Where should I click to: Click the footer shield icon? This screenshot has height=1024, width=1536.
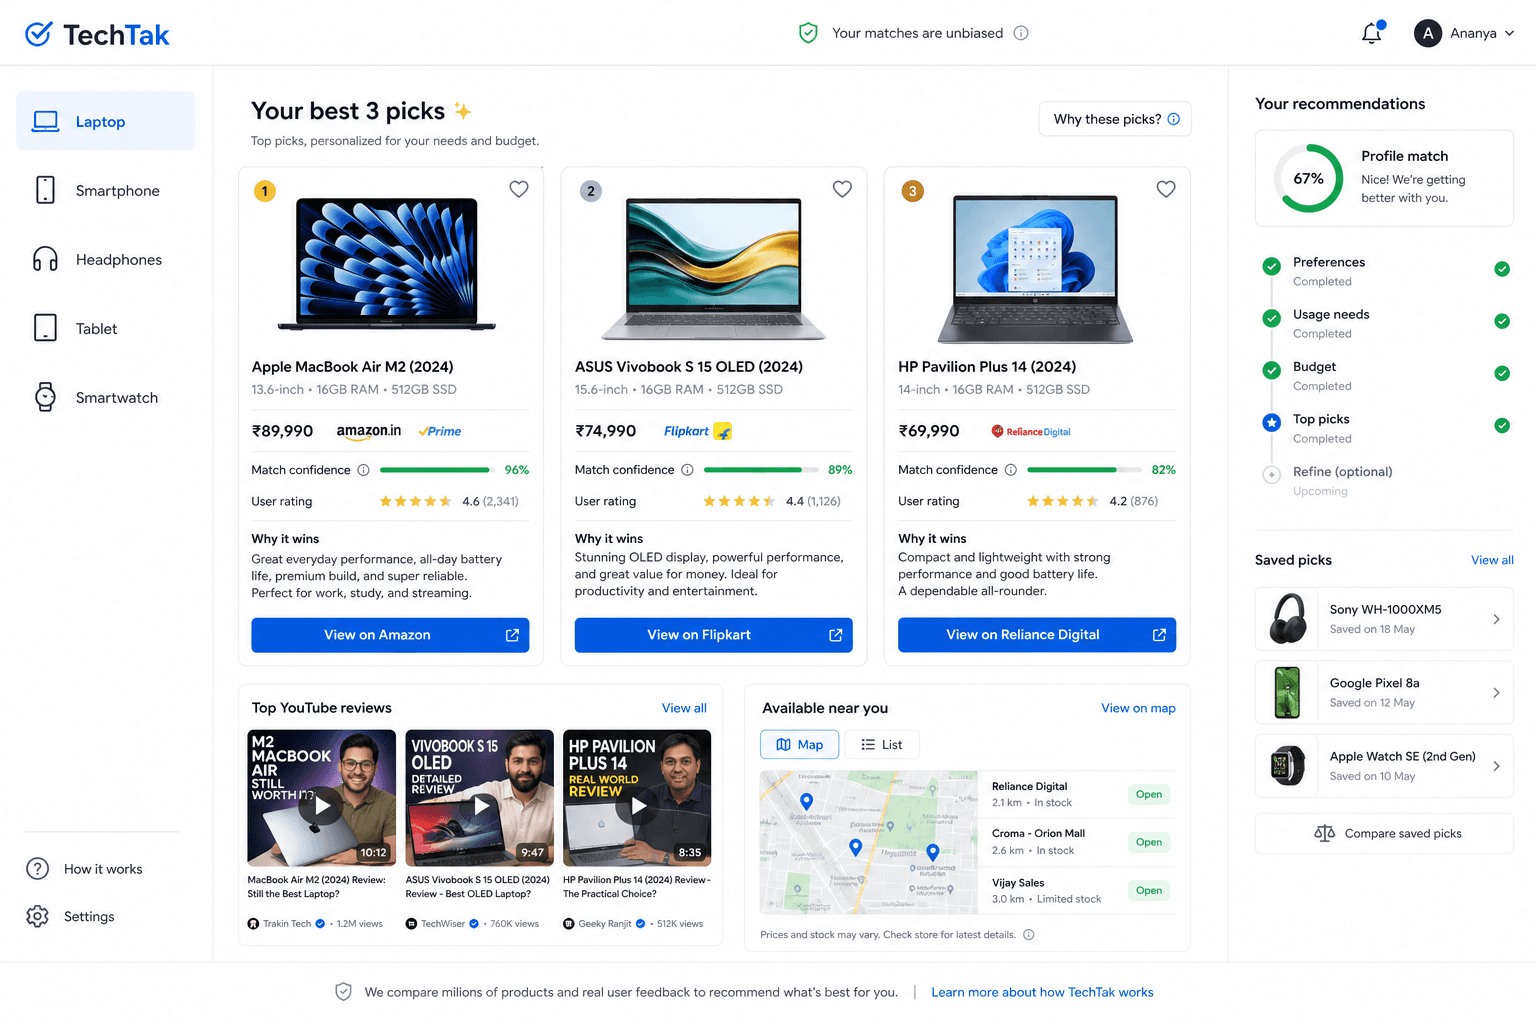point(343,992)
